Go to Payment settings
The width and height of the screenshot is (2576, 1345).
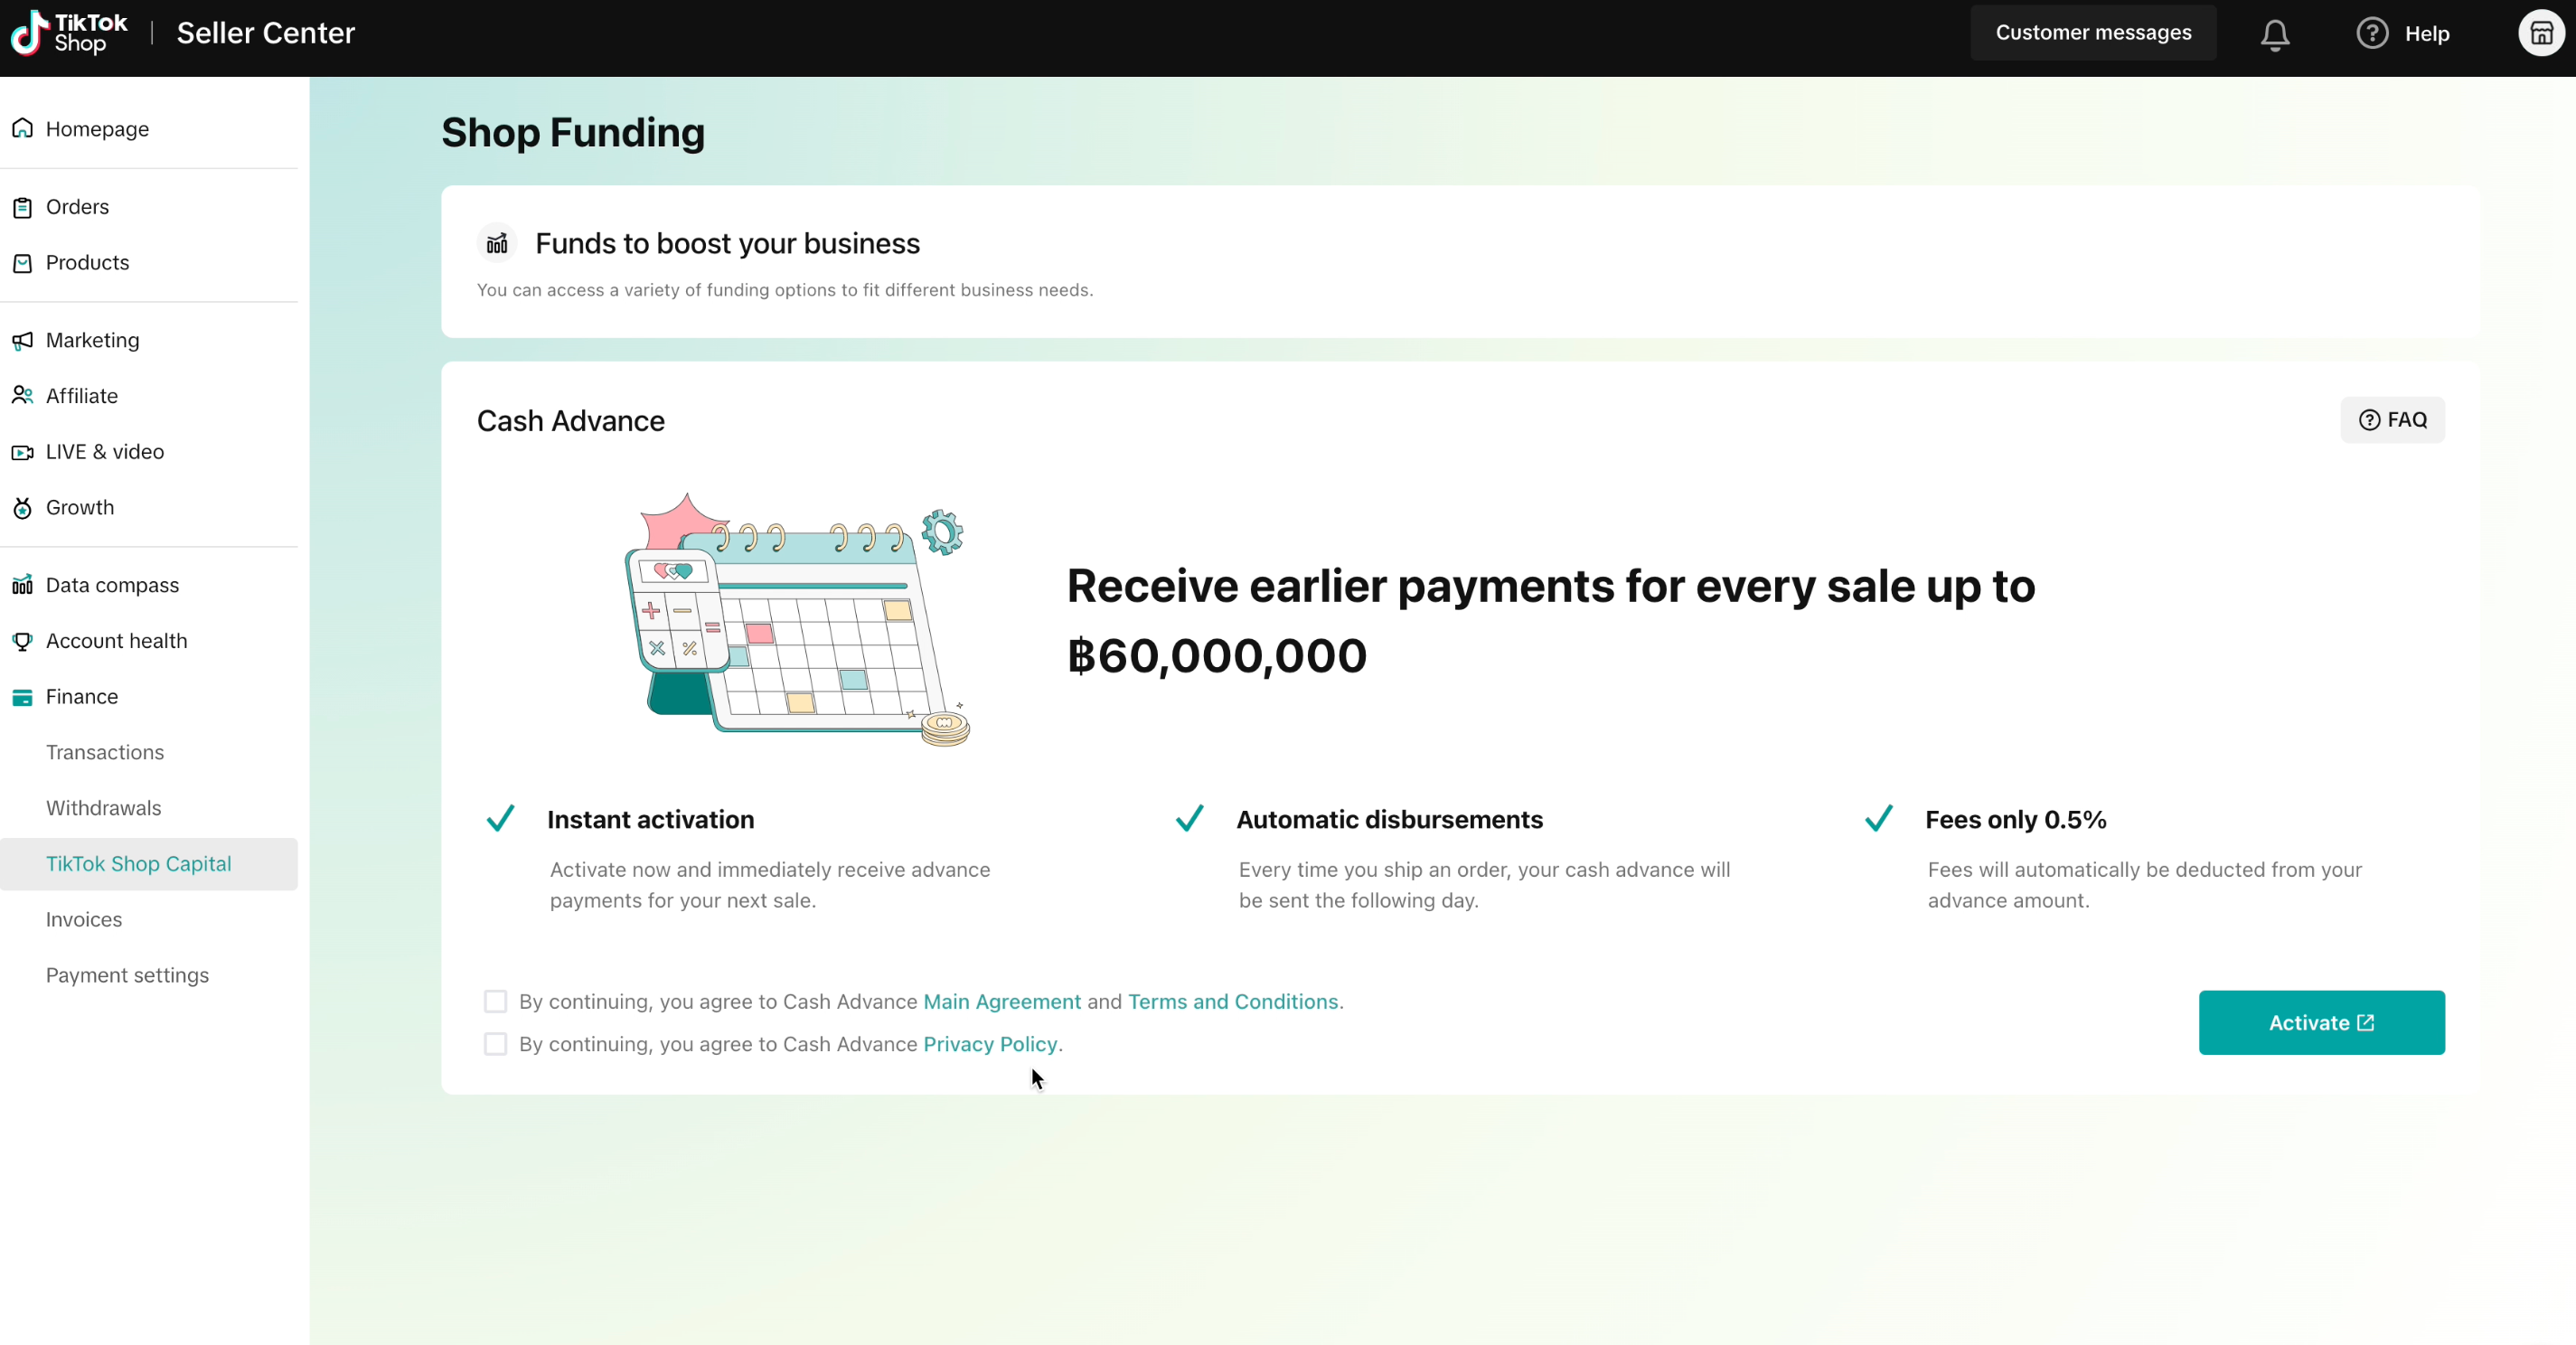pyautogui.click(x=127, y=975)
